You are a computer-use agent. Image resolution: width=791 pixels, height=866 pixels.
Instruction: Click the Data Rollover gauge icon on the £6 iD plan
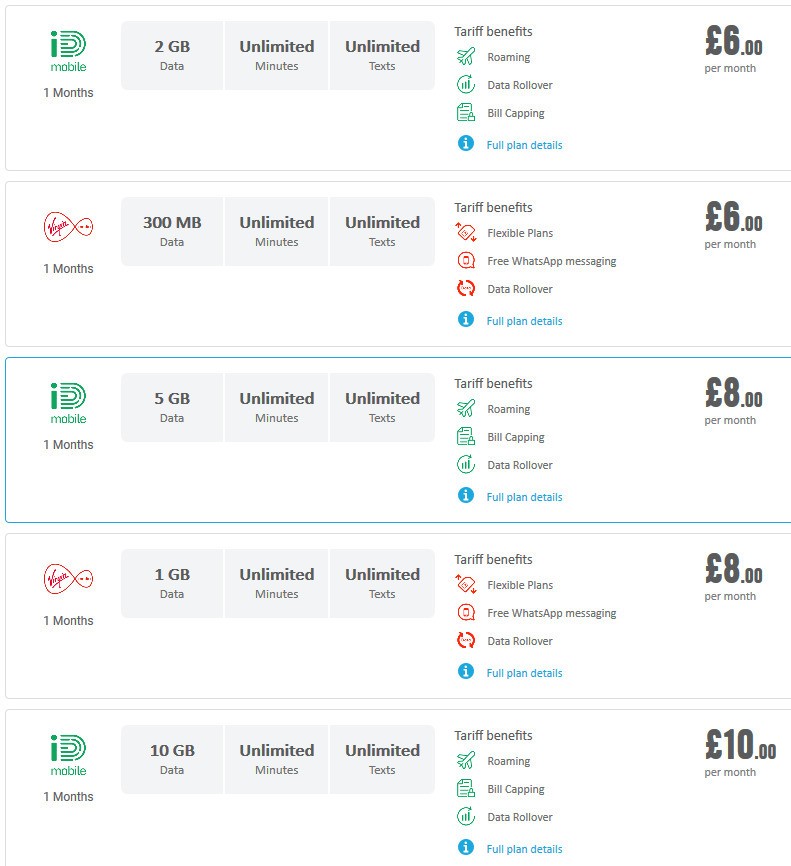tap(466, 85)
